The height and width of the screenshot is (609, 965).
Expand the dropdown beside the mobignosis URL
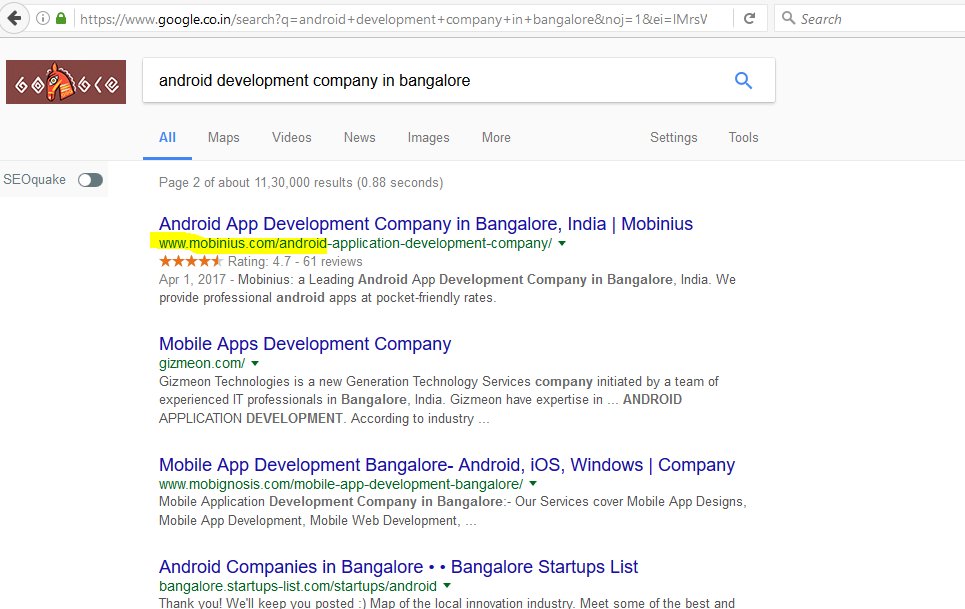click(x=532, y=482)
